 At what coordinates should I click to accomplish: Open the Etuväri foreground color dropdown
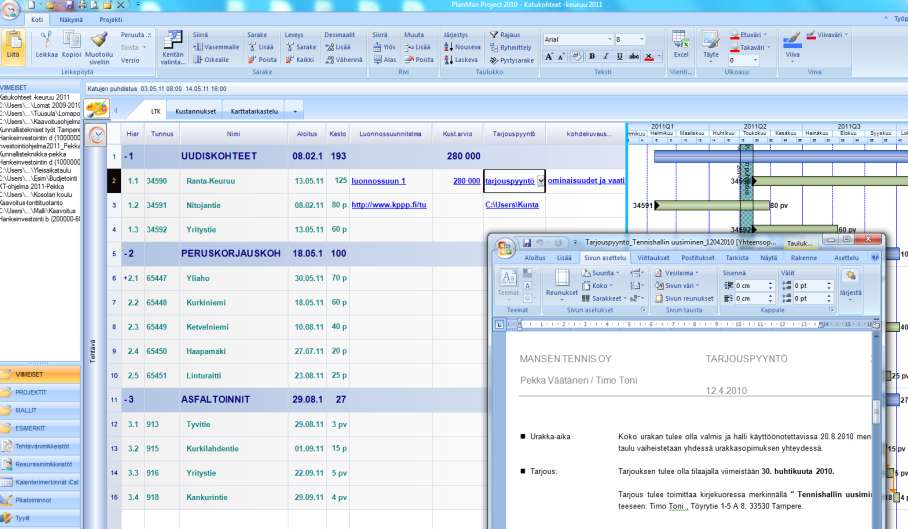click(748, 35)
